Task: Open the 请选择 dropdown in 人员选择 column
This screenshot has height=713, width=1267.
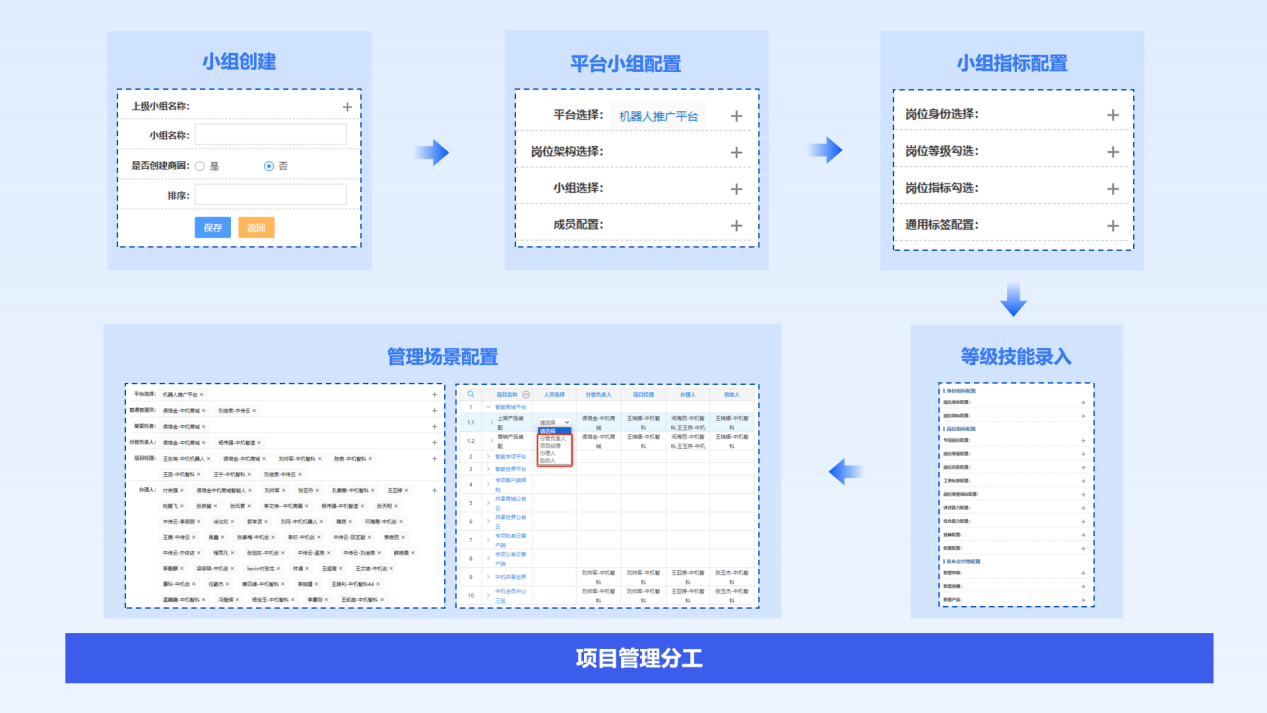Action: point(554,423)
